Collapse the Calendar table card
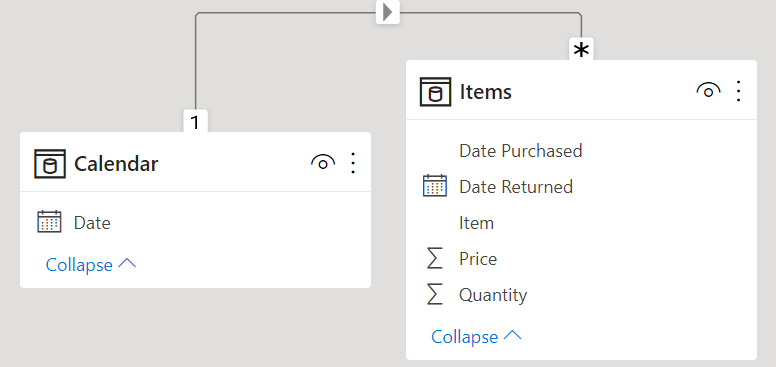Screen dimensions: 776x367 click(x=91, y=265)
